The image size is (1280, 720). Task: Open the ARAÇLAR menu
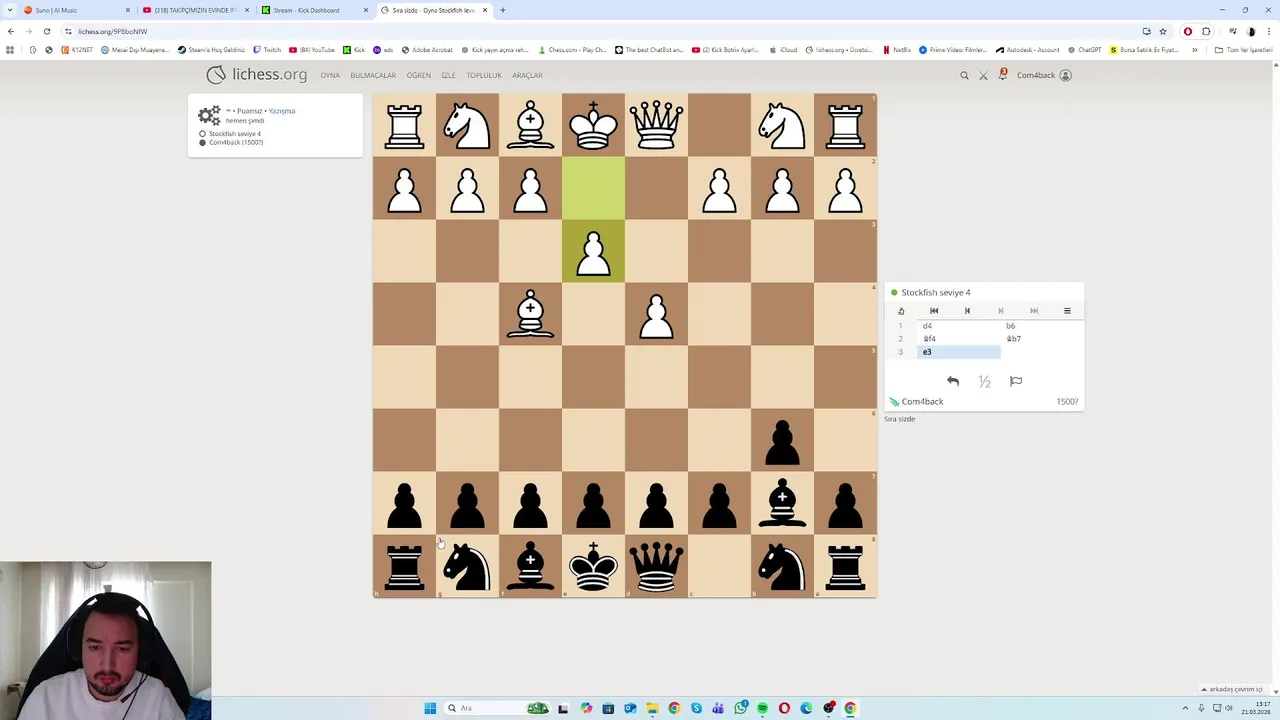(x=527, y=75)
